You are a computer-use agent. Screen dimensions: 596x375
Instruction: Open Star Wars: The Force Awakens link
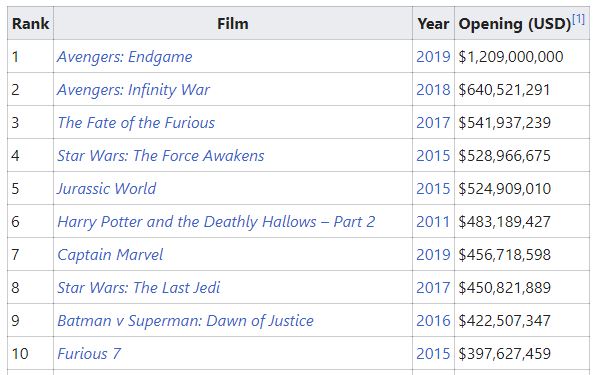161,156
